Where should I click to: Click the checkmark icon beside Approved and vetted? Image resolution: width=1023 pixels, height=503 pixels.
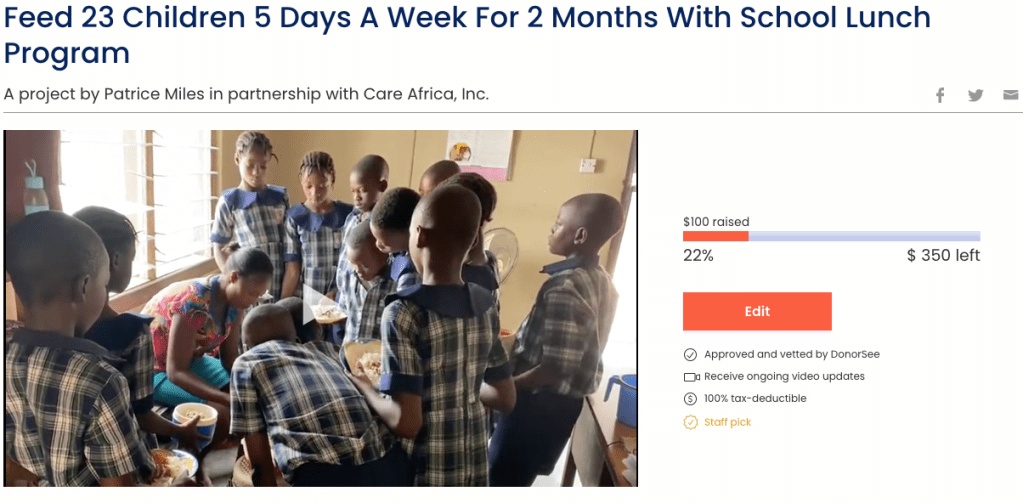(690, 354)
